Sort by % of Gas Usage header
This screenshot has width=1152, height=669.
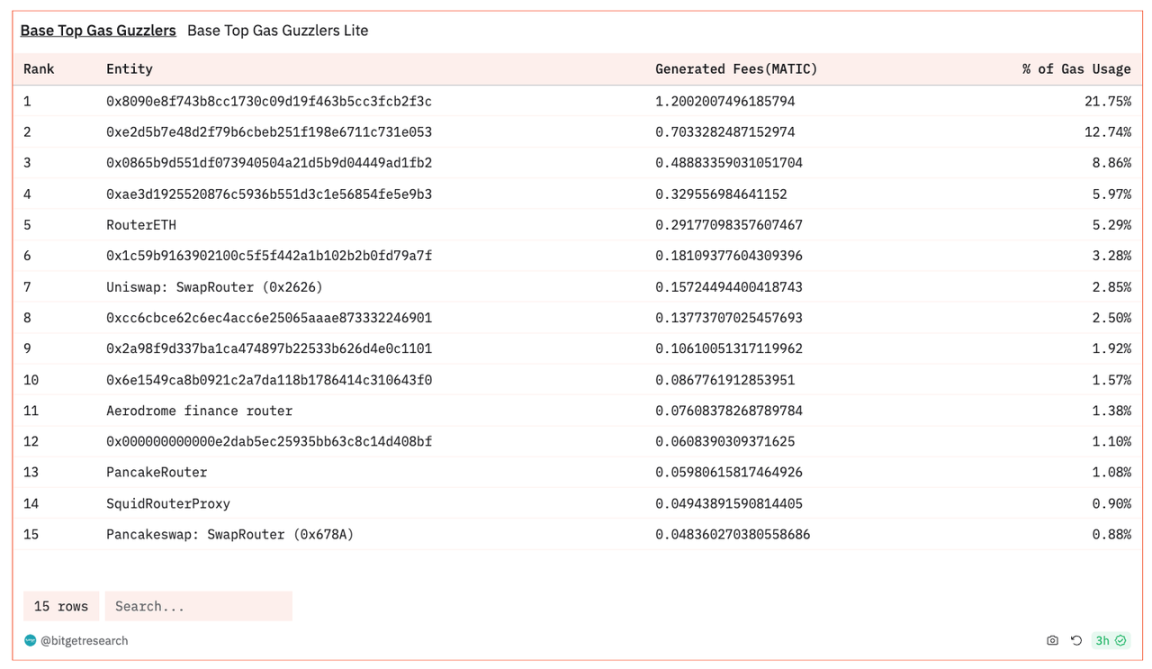click(x=1076, y=69)
